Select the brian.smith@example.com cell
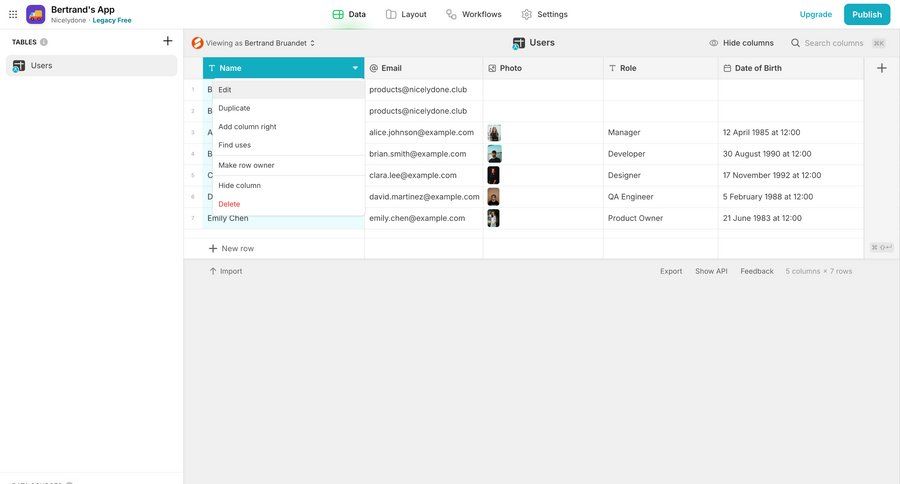 [x=424, y=154]
